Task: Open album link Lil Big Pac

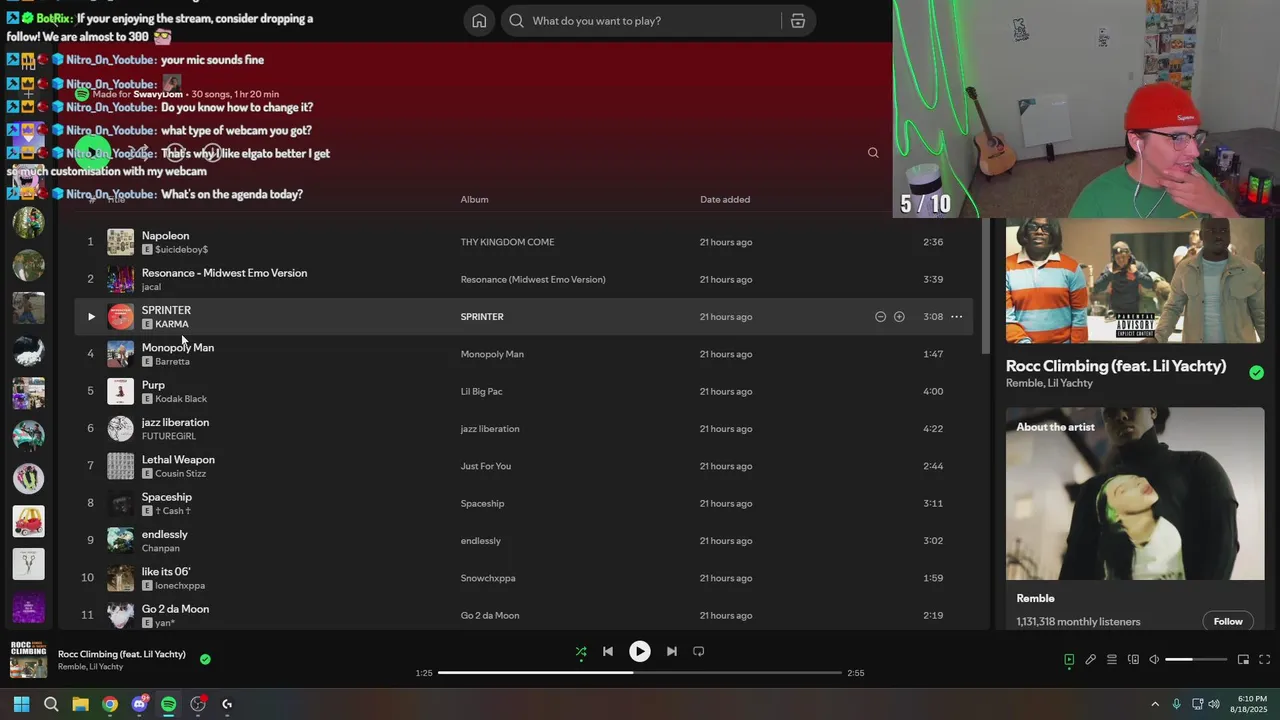Action: click(x=481, y=392)
